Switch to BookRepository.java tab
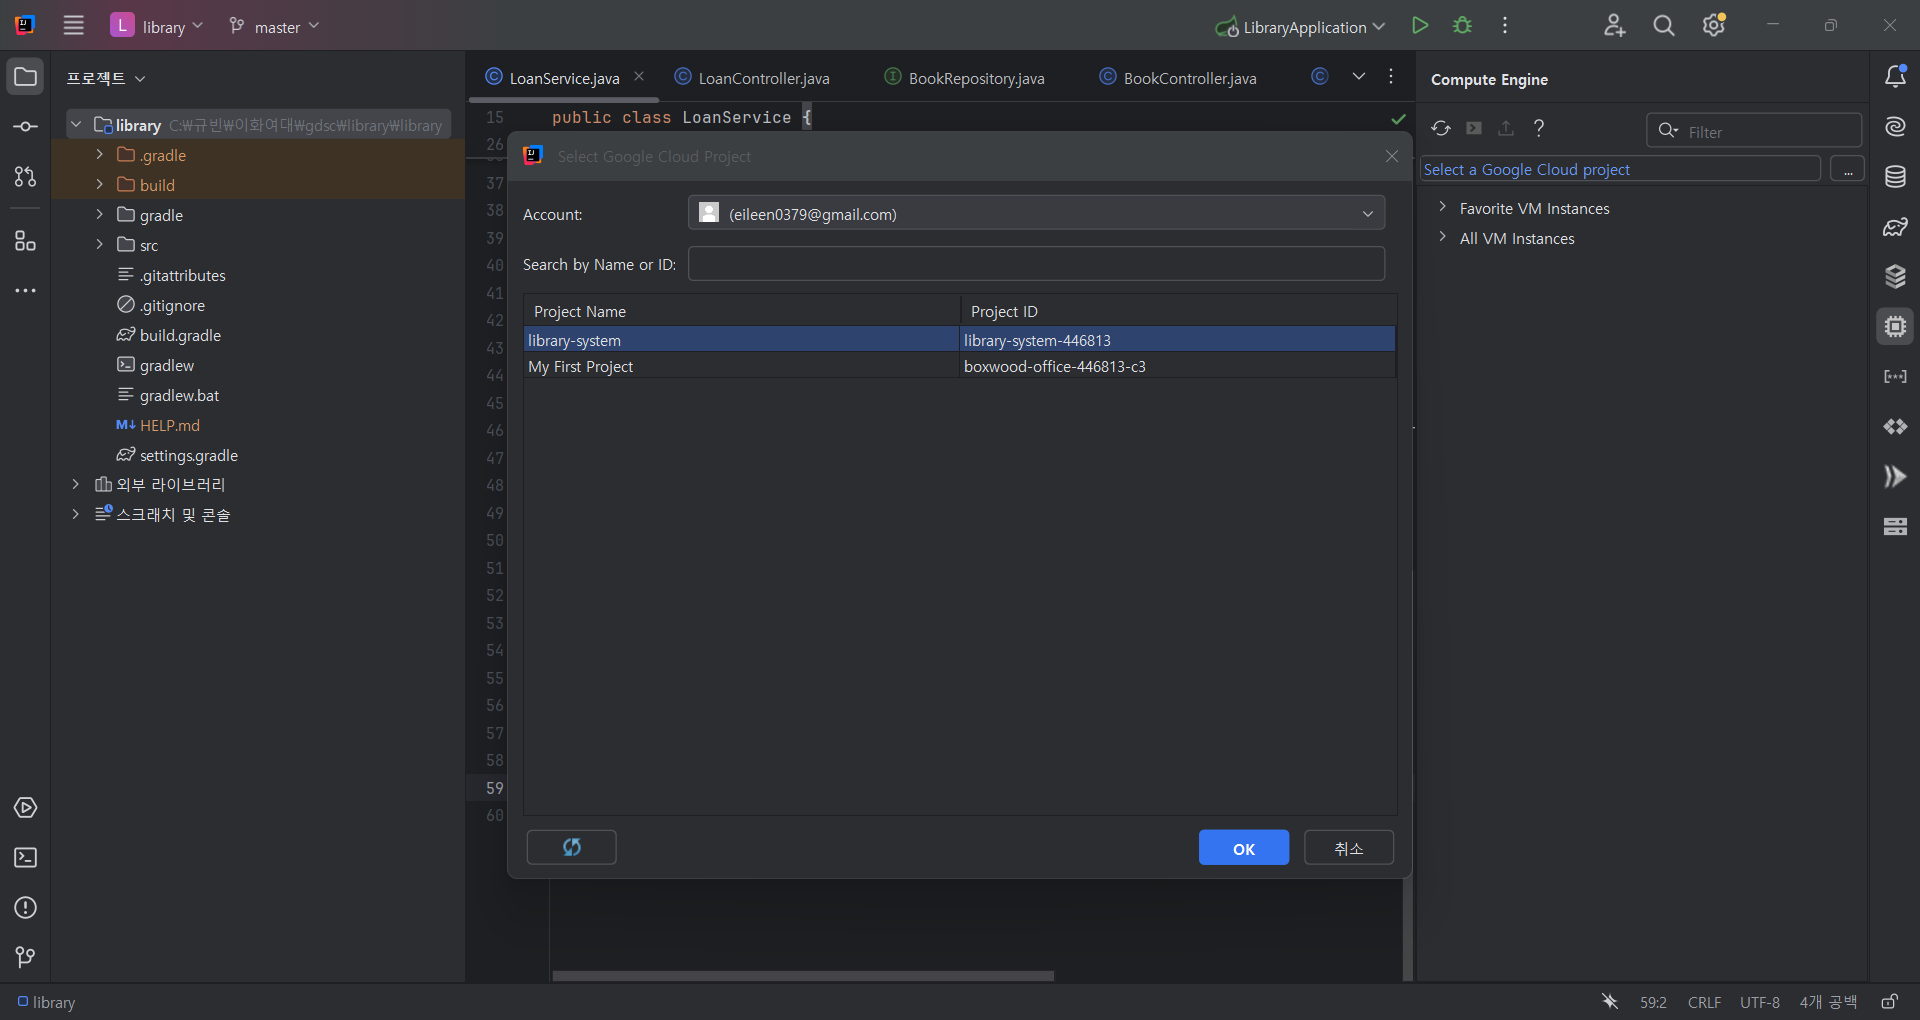1920x1020 pixels. pos(964,78)
